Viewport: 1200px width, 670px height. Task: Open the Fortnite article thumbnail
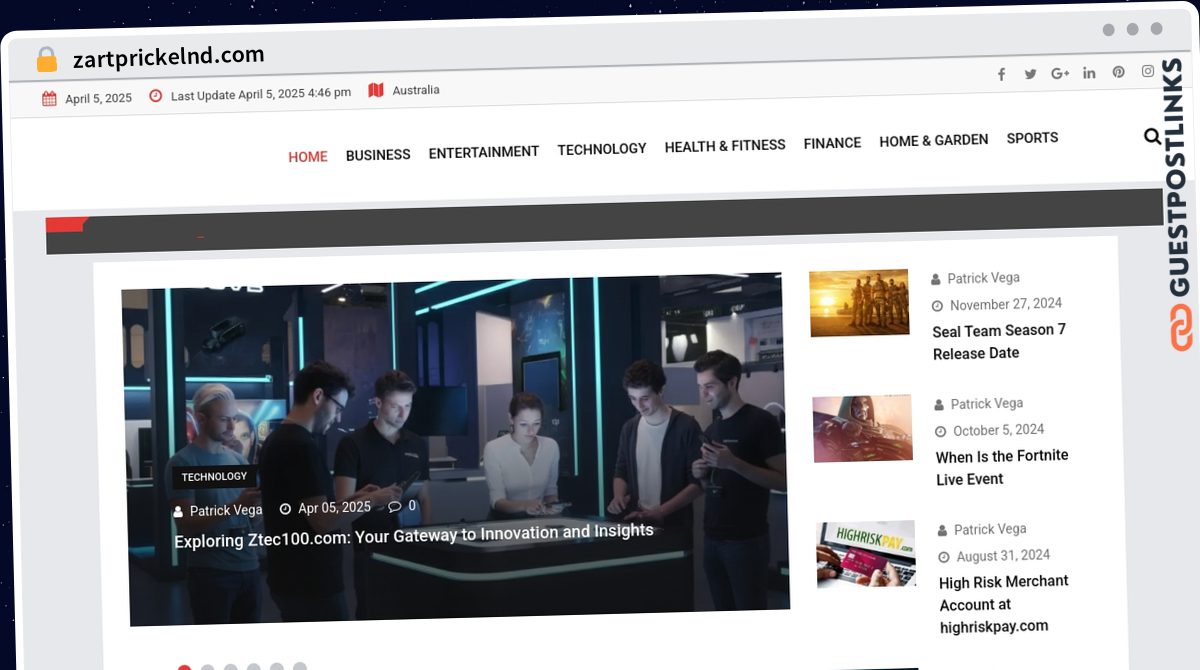tap(862, 428)
